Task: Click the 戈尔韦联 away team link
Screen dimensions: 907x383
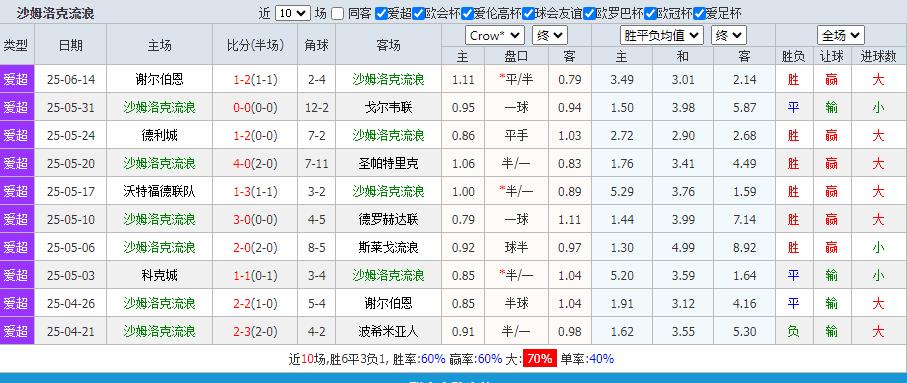Action: tap(388, 107)
